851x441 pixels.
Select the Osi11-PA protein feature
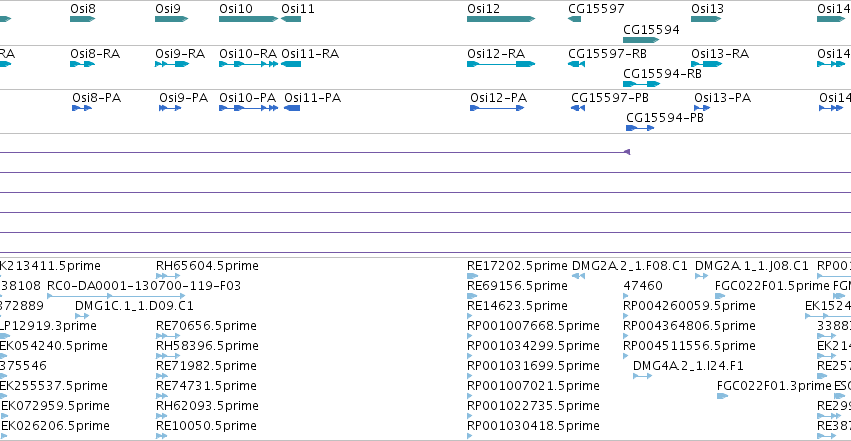(292, 108)
